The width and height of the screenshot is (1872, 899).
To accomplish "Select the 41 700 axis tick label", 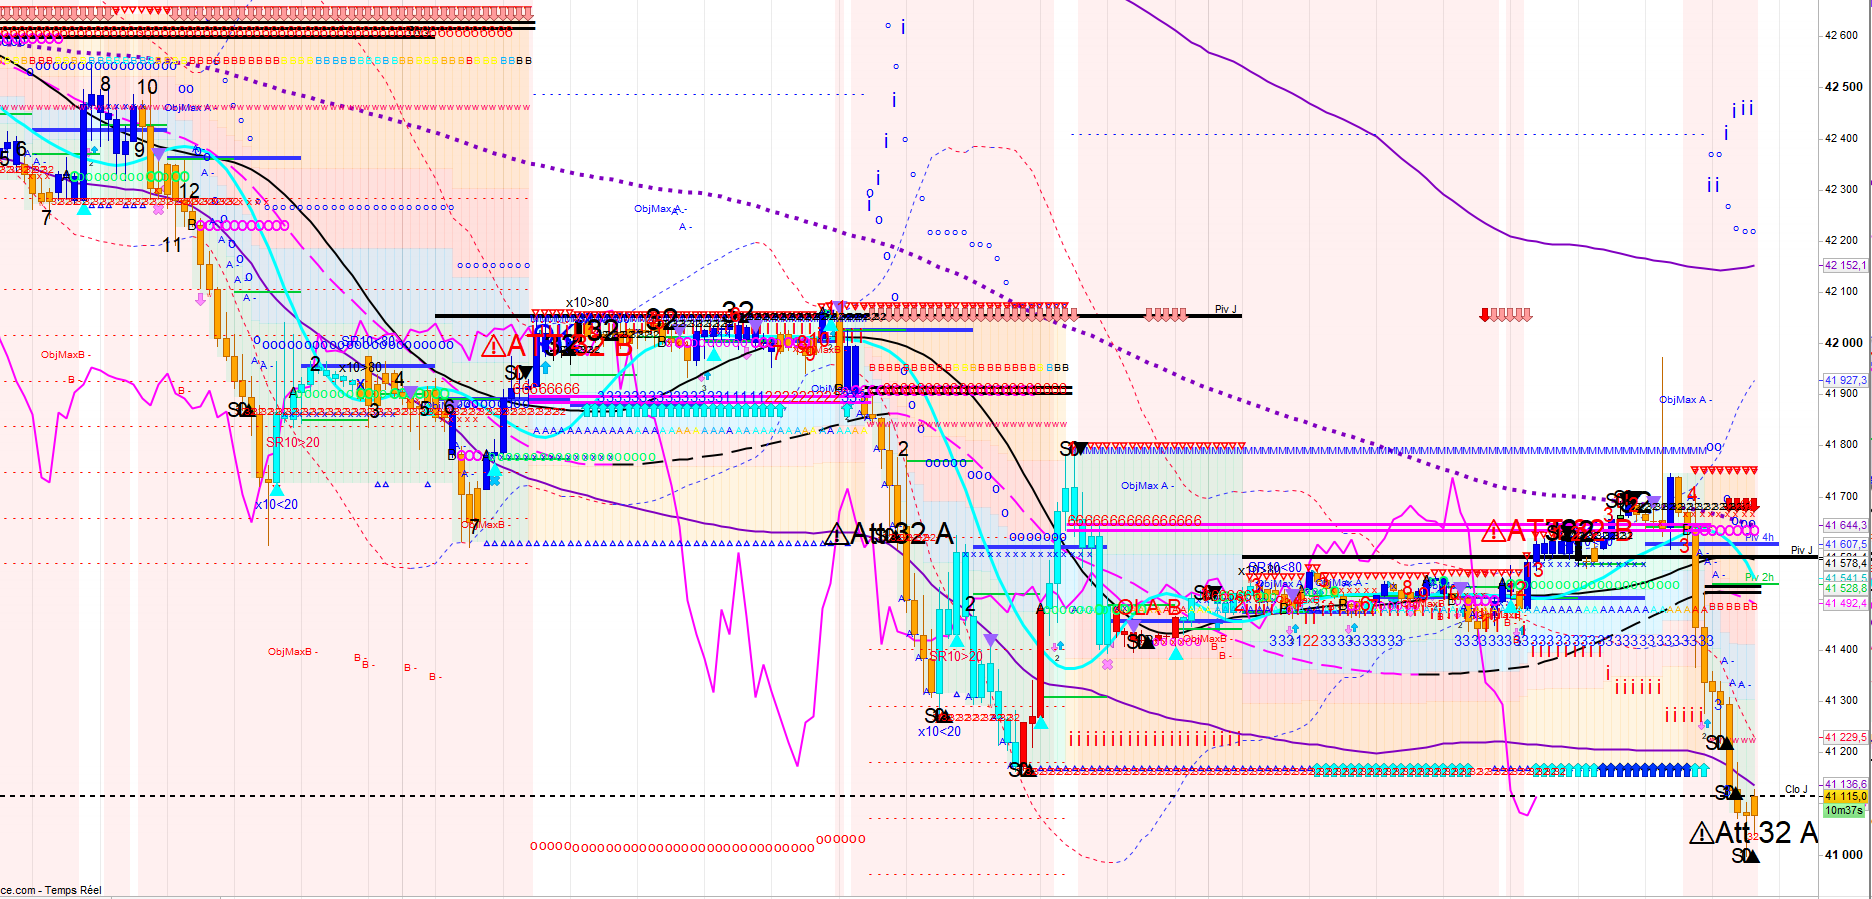I will point(1842,496).
